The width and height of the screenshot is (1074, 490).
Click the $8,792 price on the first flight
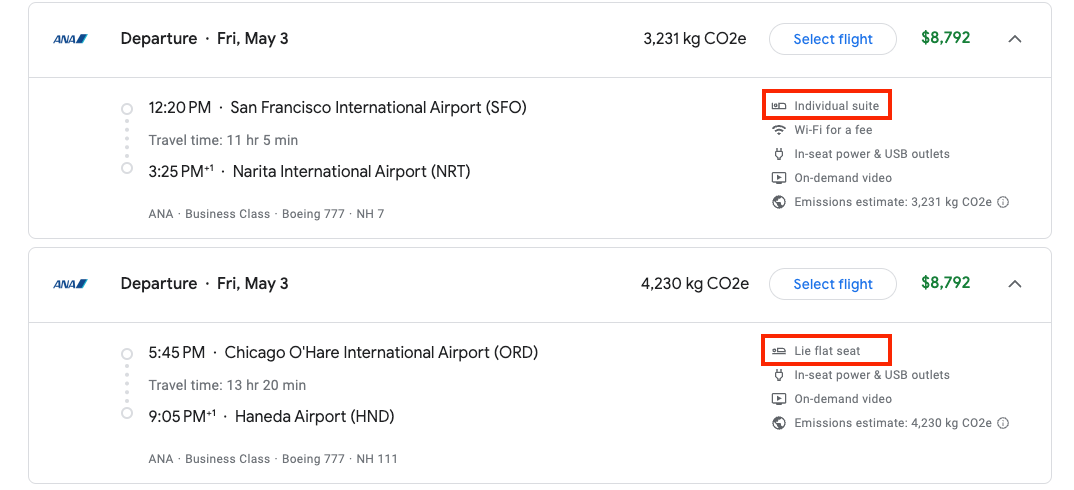point(946,38)
